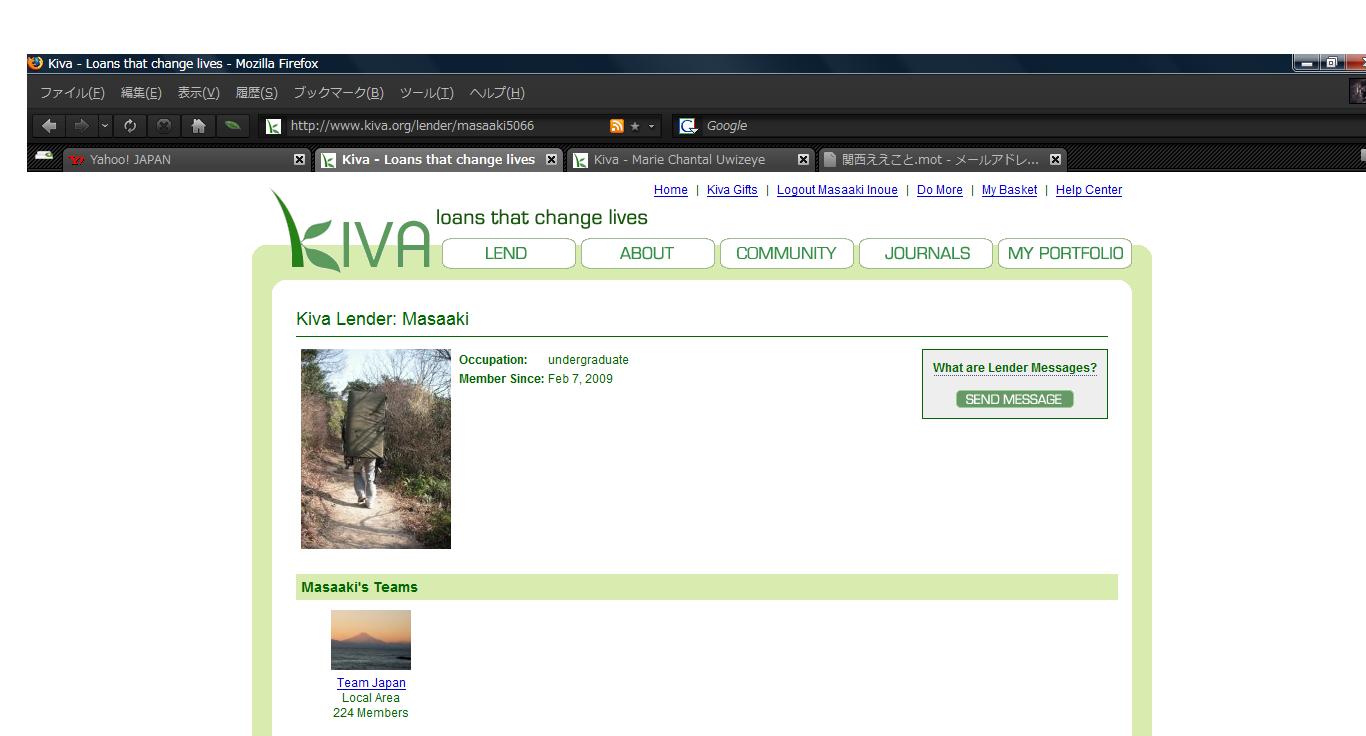Click the What are Lender Messages? link
Image resolution: width=1366 pixels, height=736 pixels.
click(x=1014, y=368)
